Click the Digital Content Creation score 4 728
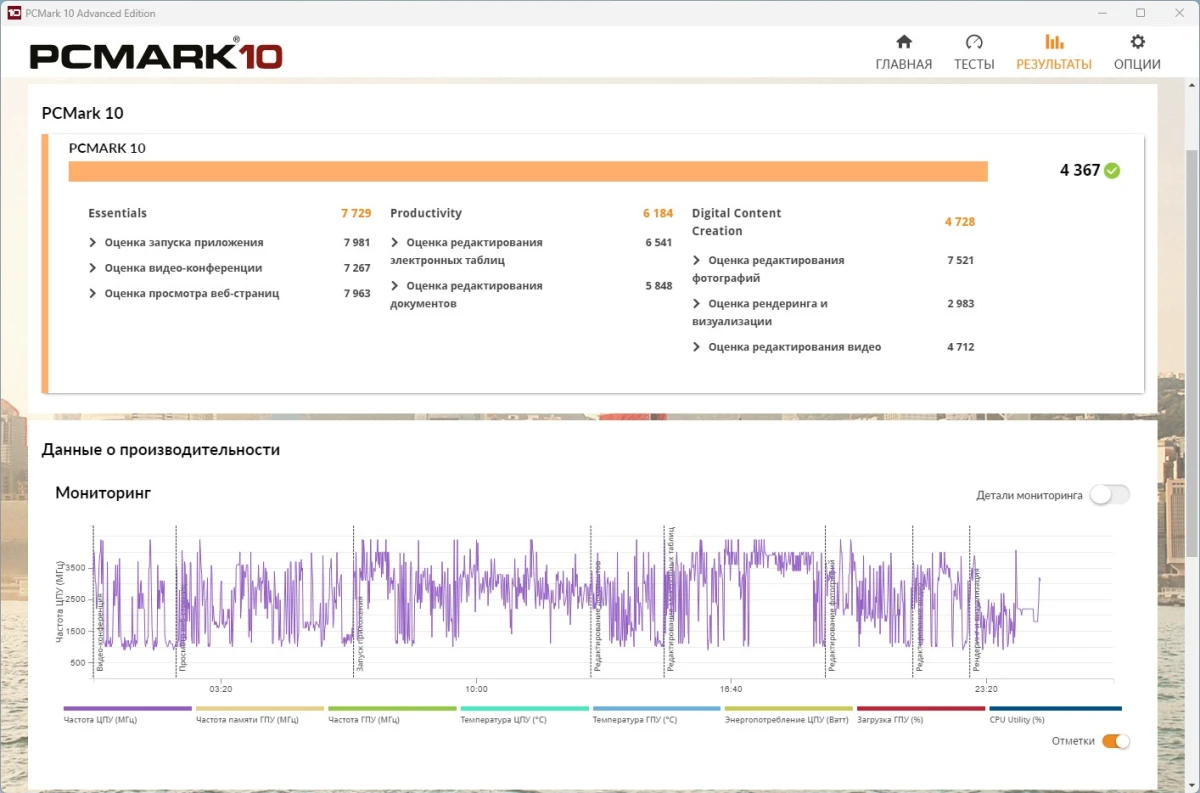Viewport: 1200px width, 793px height. click(x=959, y=222)
